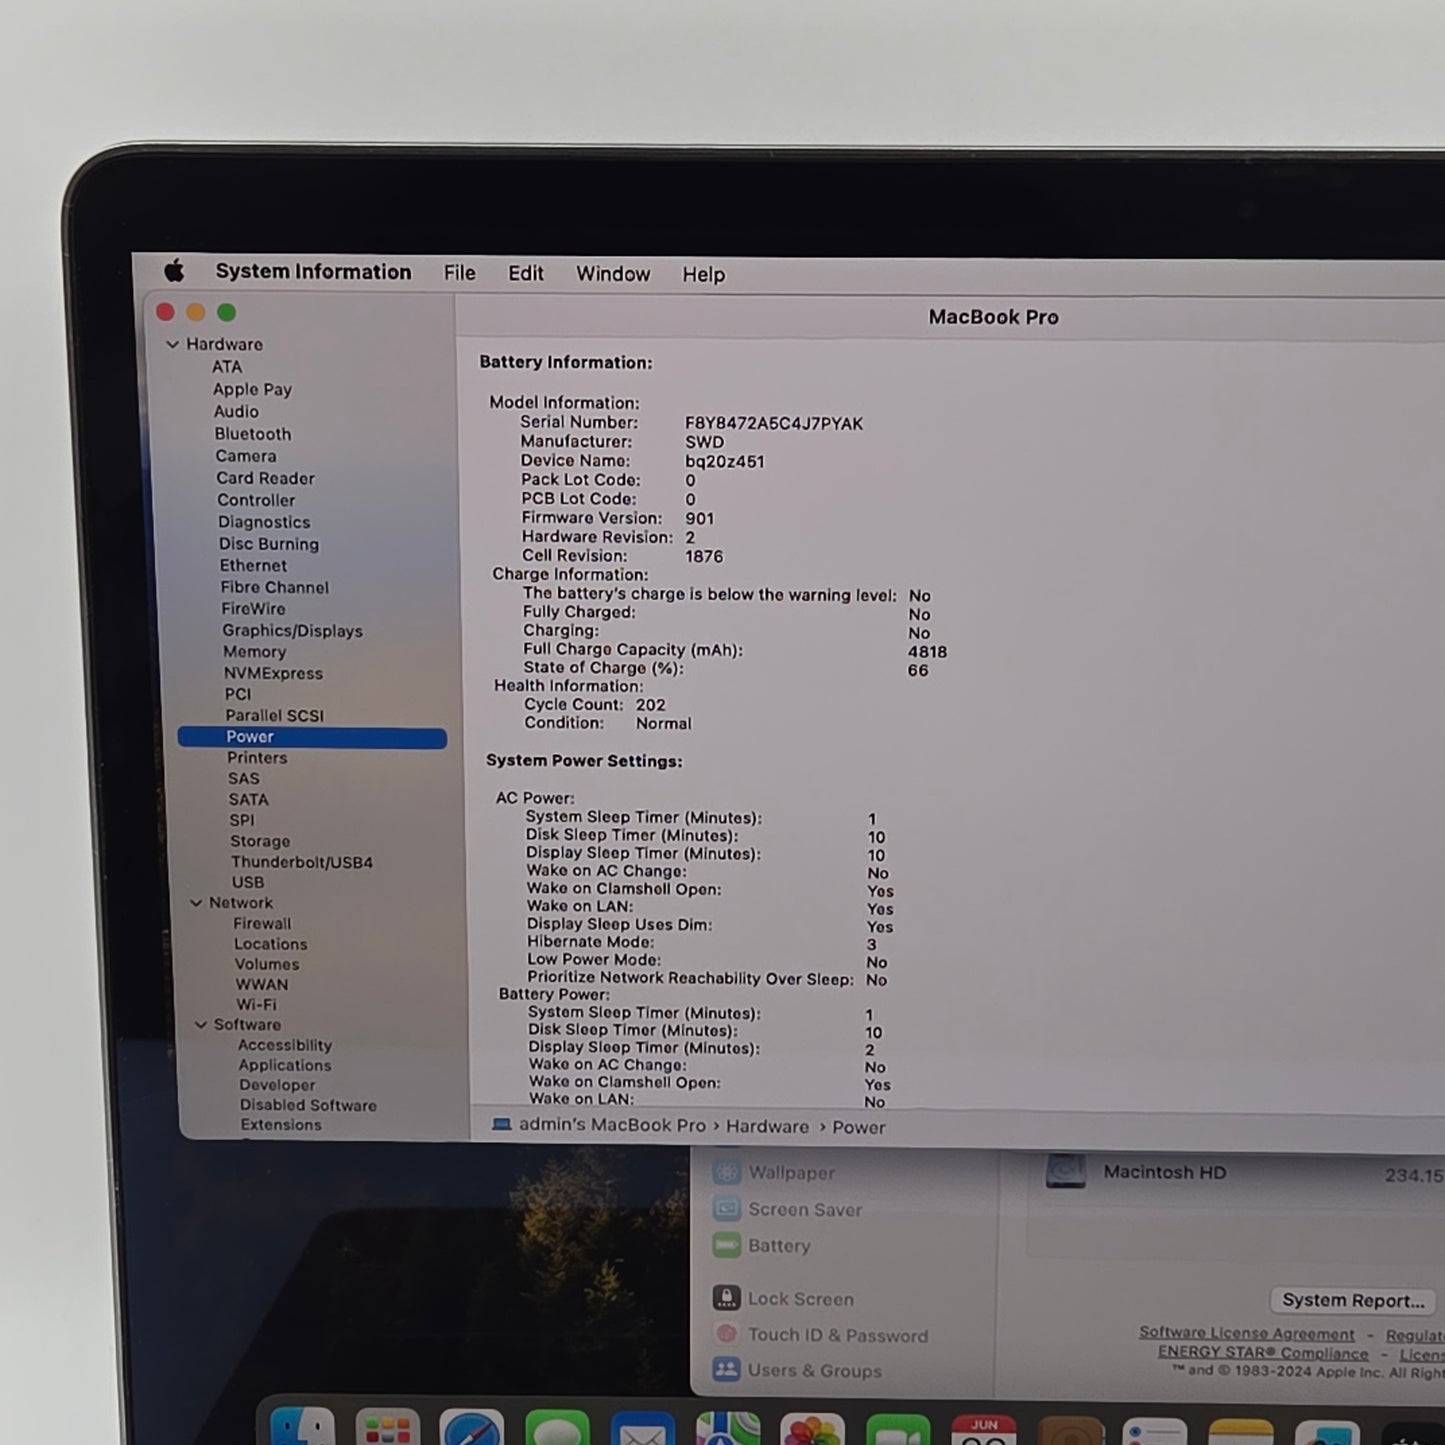Open the Apple menu logo
This screenshot has height=1445, width=1445.
click(x=174, y=270)
